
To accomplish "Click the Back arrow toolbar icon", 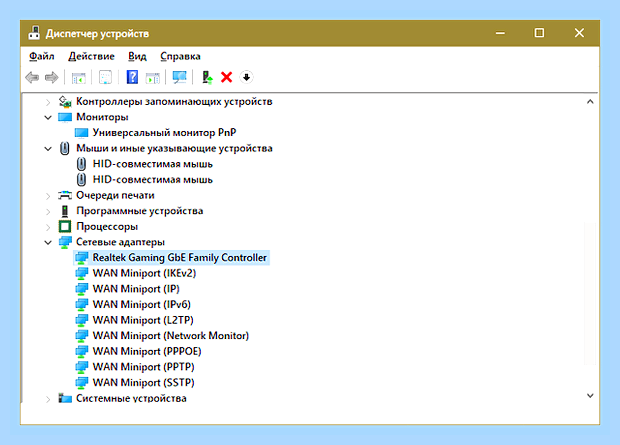I will (32, 77).
